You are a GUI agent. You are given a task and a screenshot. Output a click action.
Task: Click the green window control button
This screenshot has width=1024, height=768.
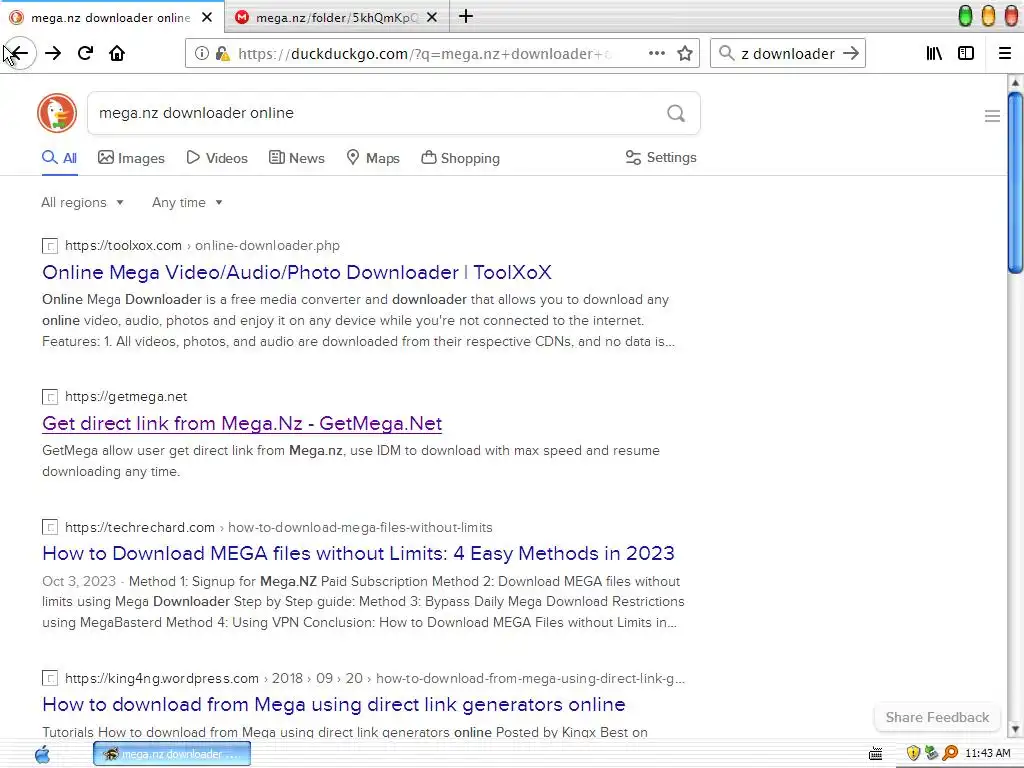965,16
